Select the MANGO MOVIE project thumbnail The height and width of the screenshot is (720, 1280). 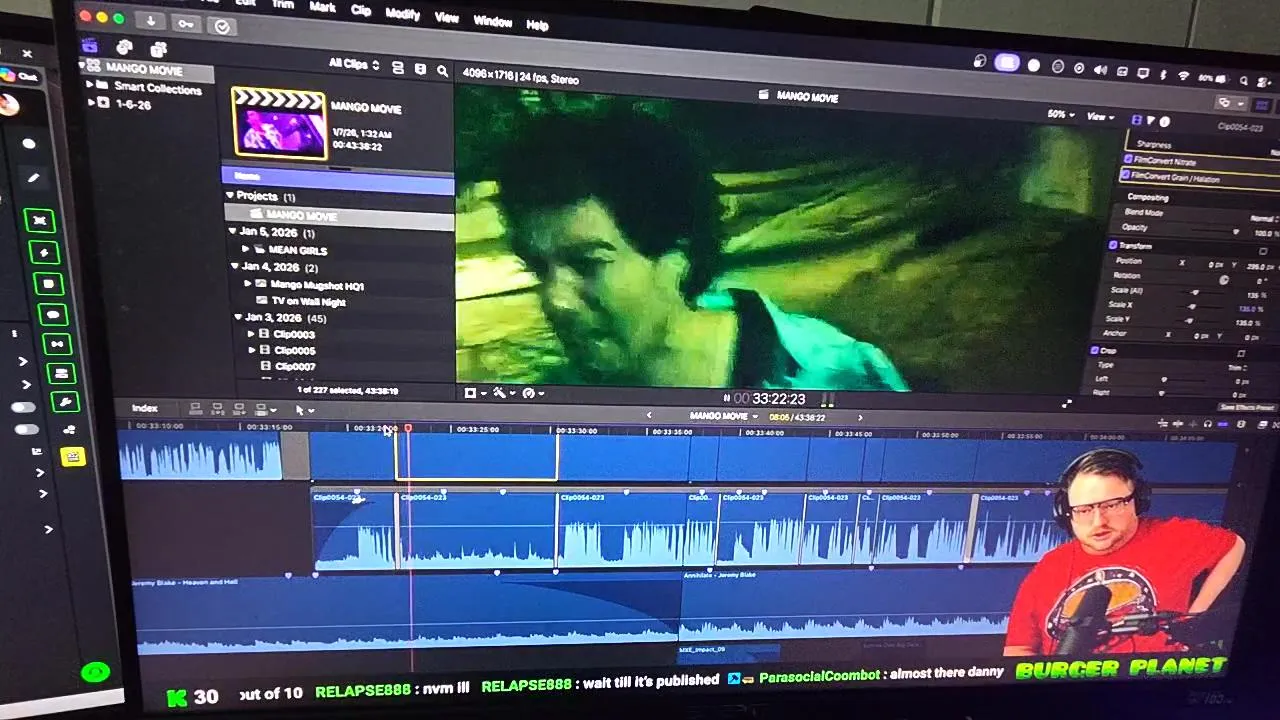[279, 122]
